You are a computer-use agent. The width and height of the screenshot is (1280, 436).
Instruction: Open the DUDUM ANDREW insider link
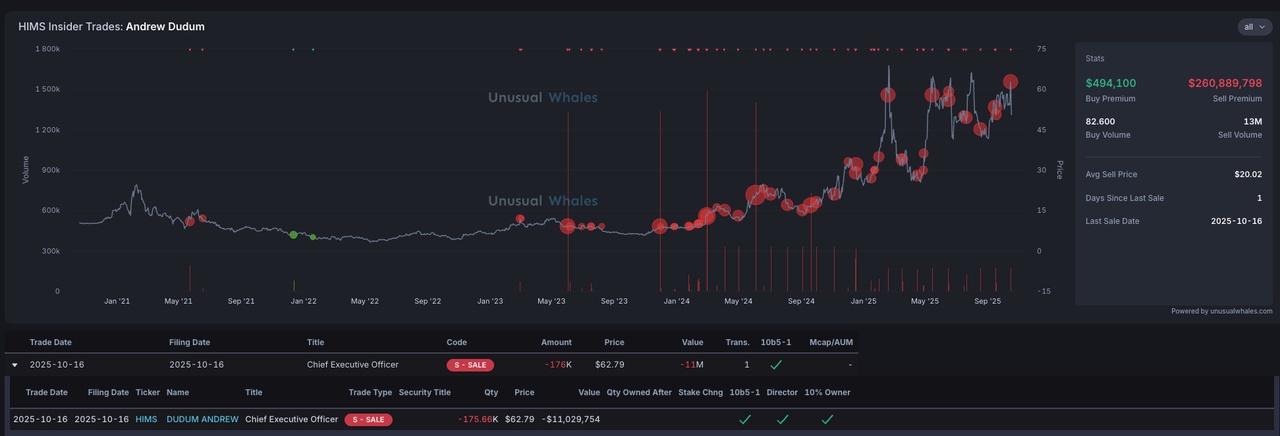pos(202,419)
